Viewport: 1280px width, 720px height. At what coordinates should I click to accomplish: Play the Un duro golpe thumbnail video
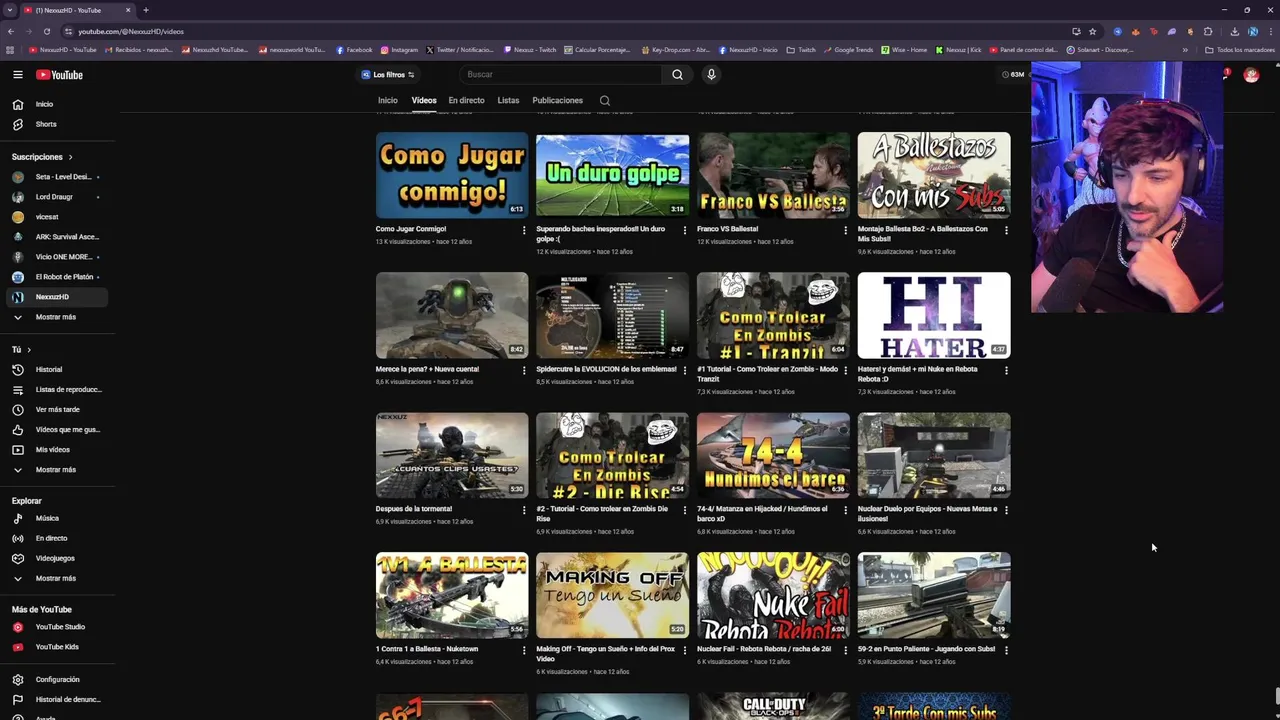point(612,175)
